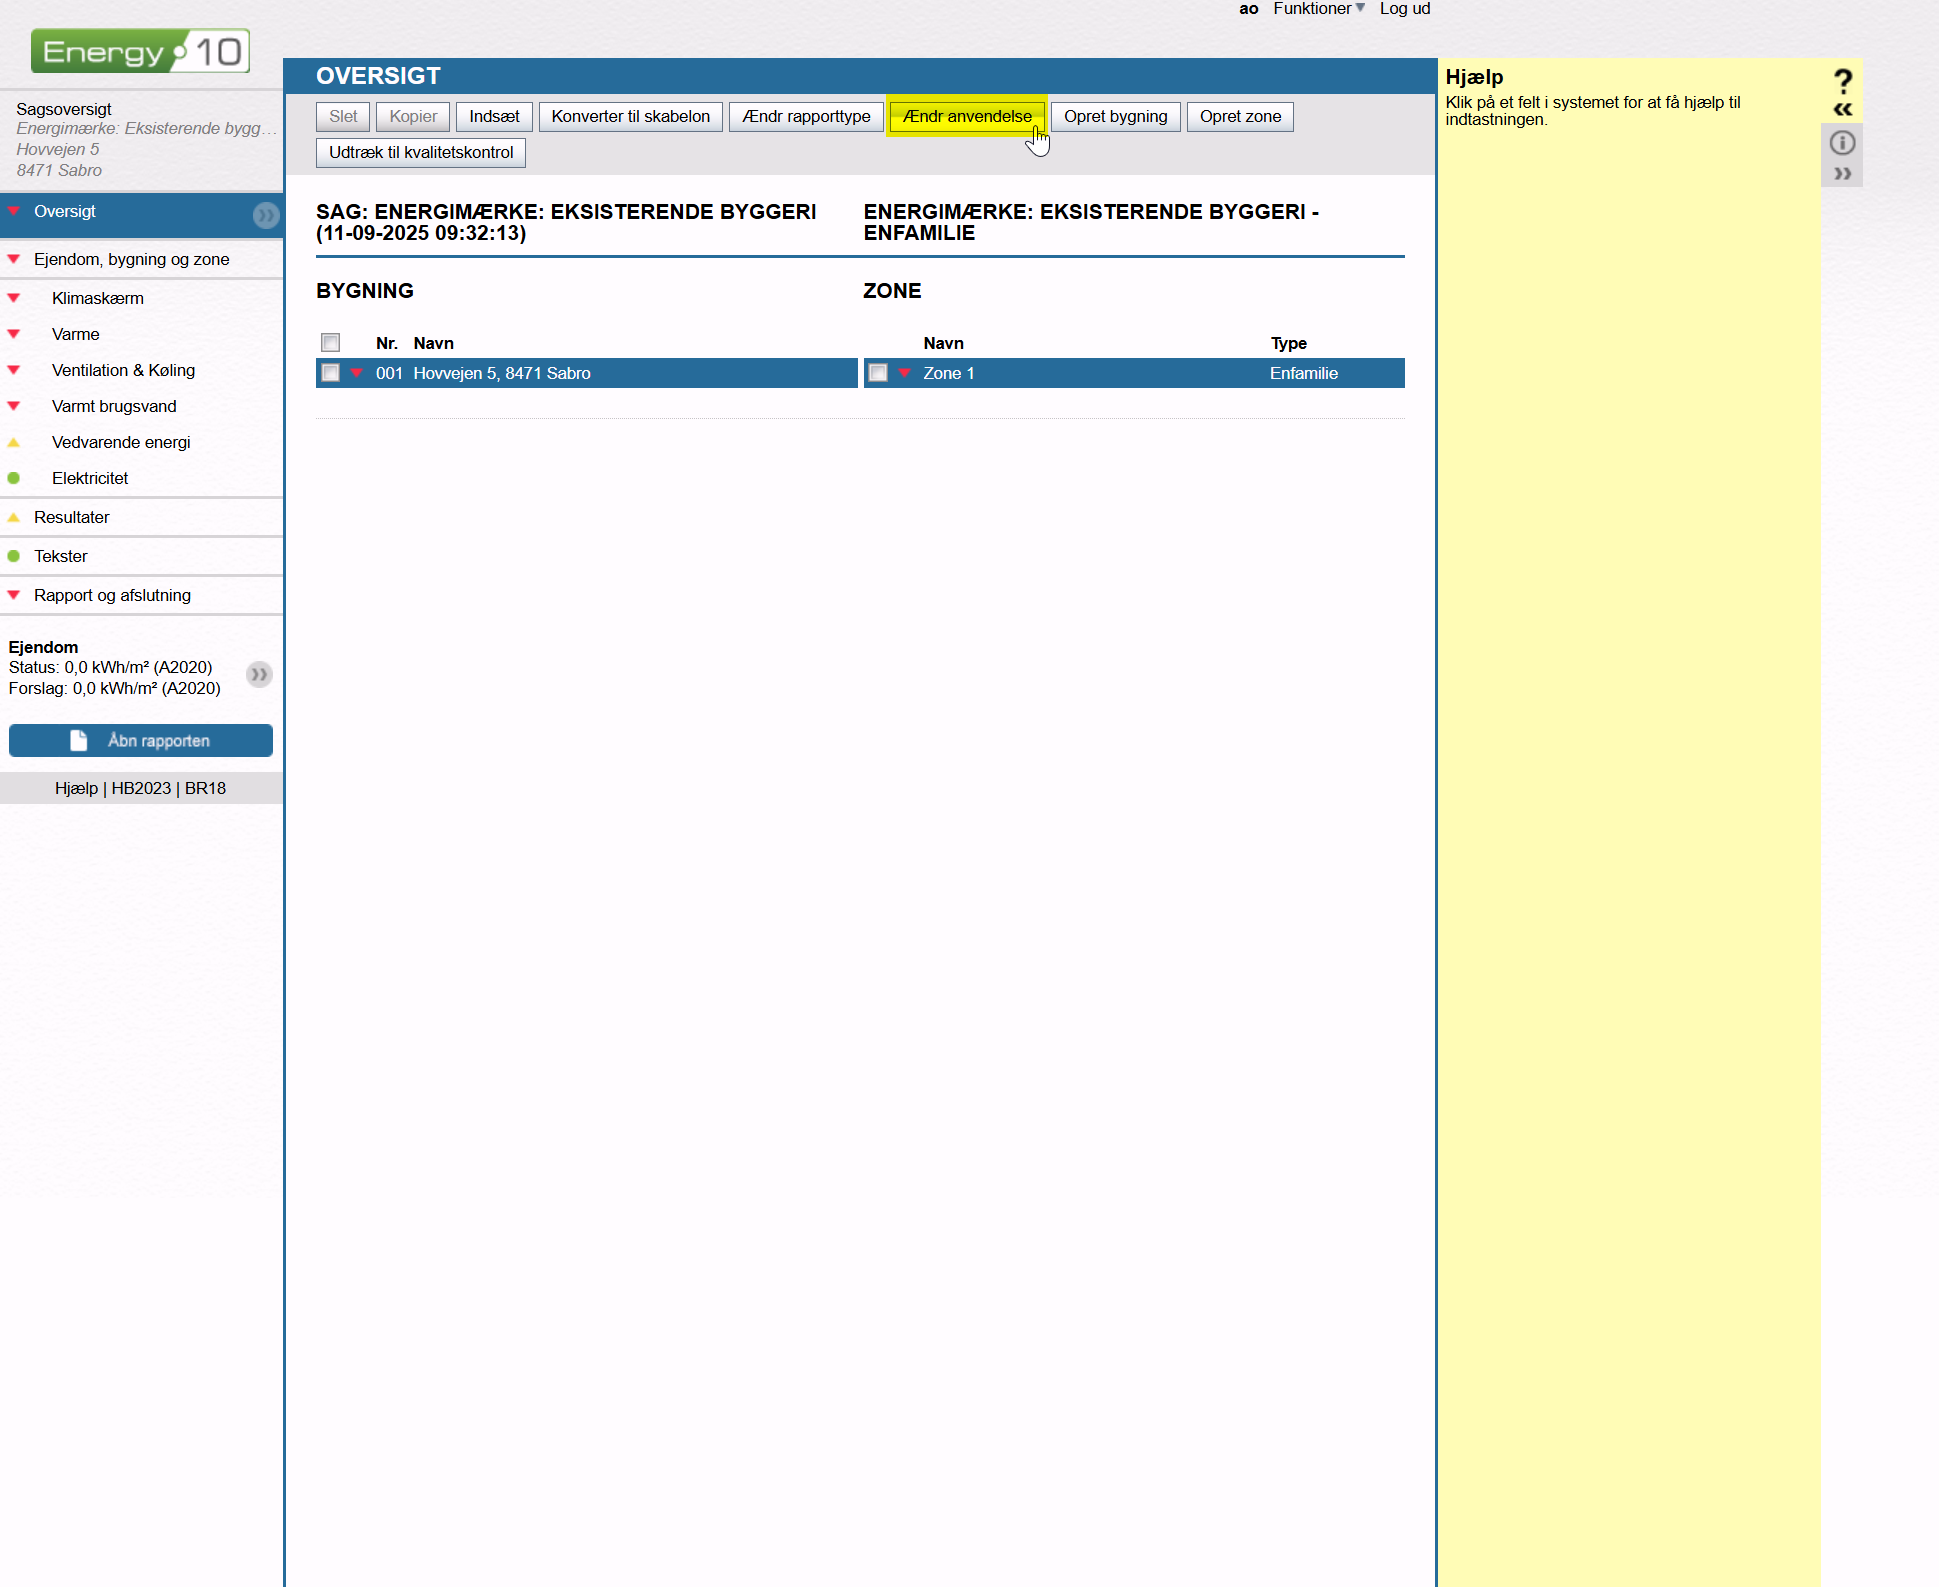Image resolution: width=1939 pixels, height=1587 pixels.
Task: Click the Energy10 logo
Action: coord(140,51)
